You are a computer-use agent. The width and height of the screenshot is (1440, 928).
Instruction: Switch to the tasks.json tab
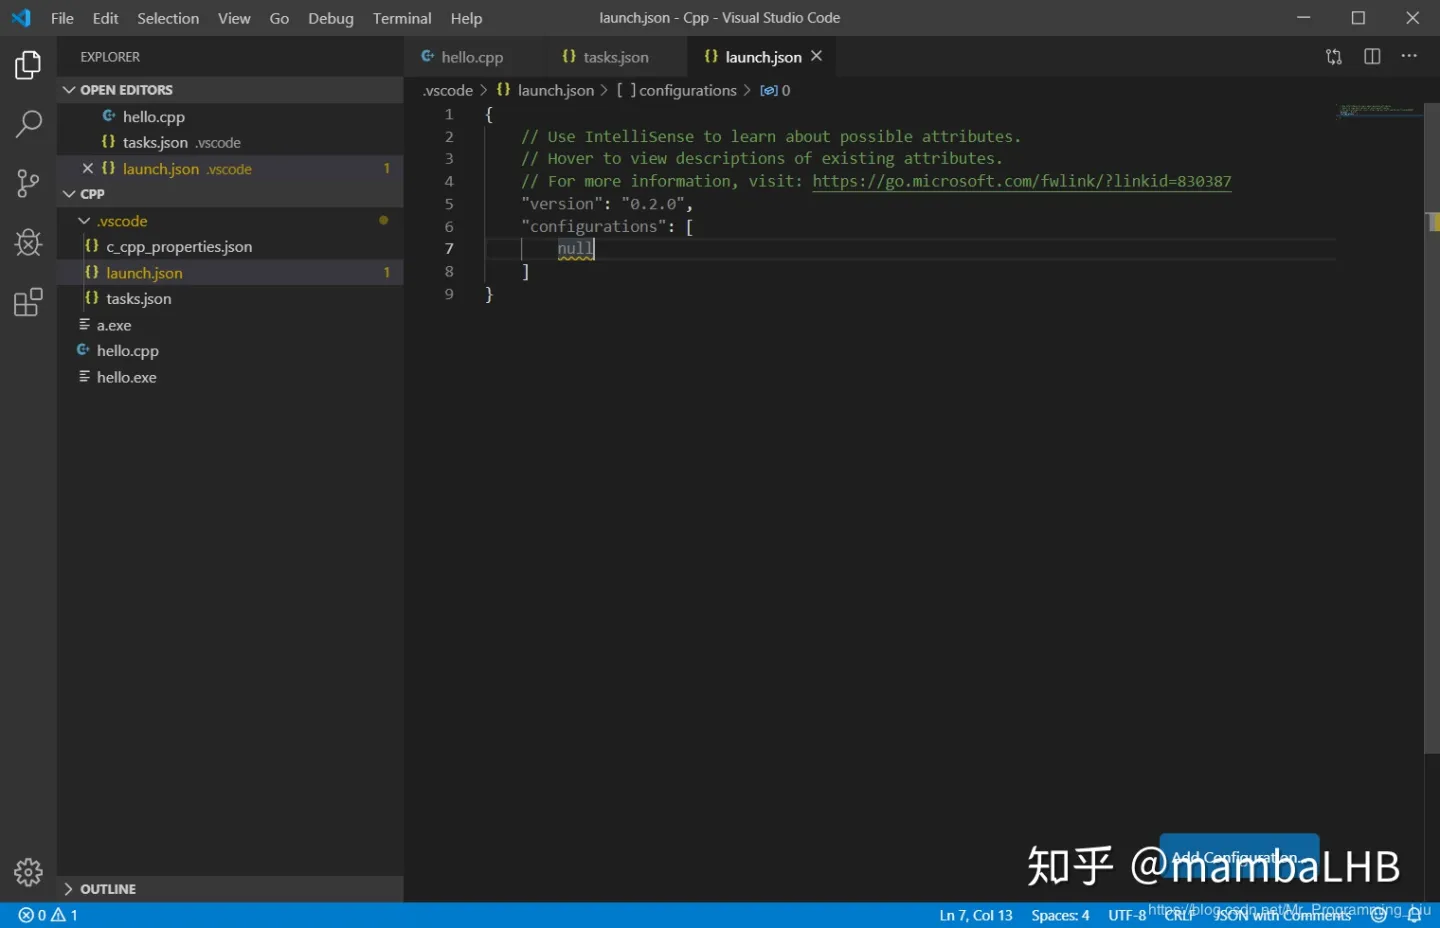pyautogui.click(x=613, y=56)
